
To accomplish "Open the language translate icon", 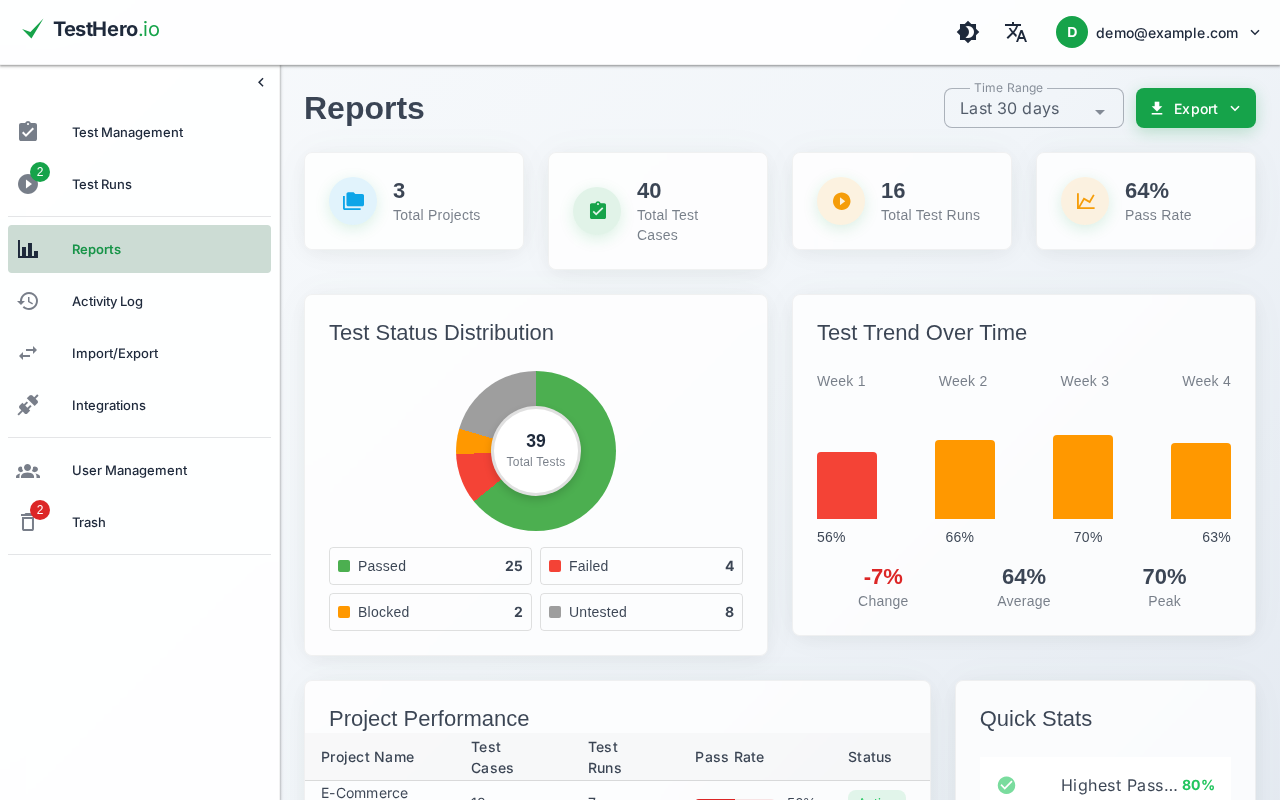I will 1016,32.
